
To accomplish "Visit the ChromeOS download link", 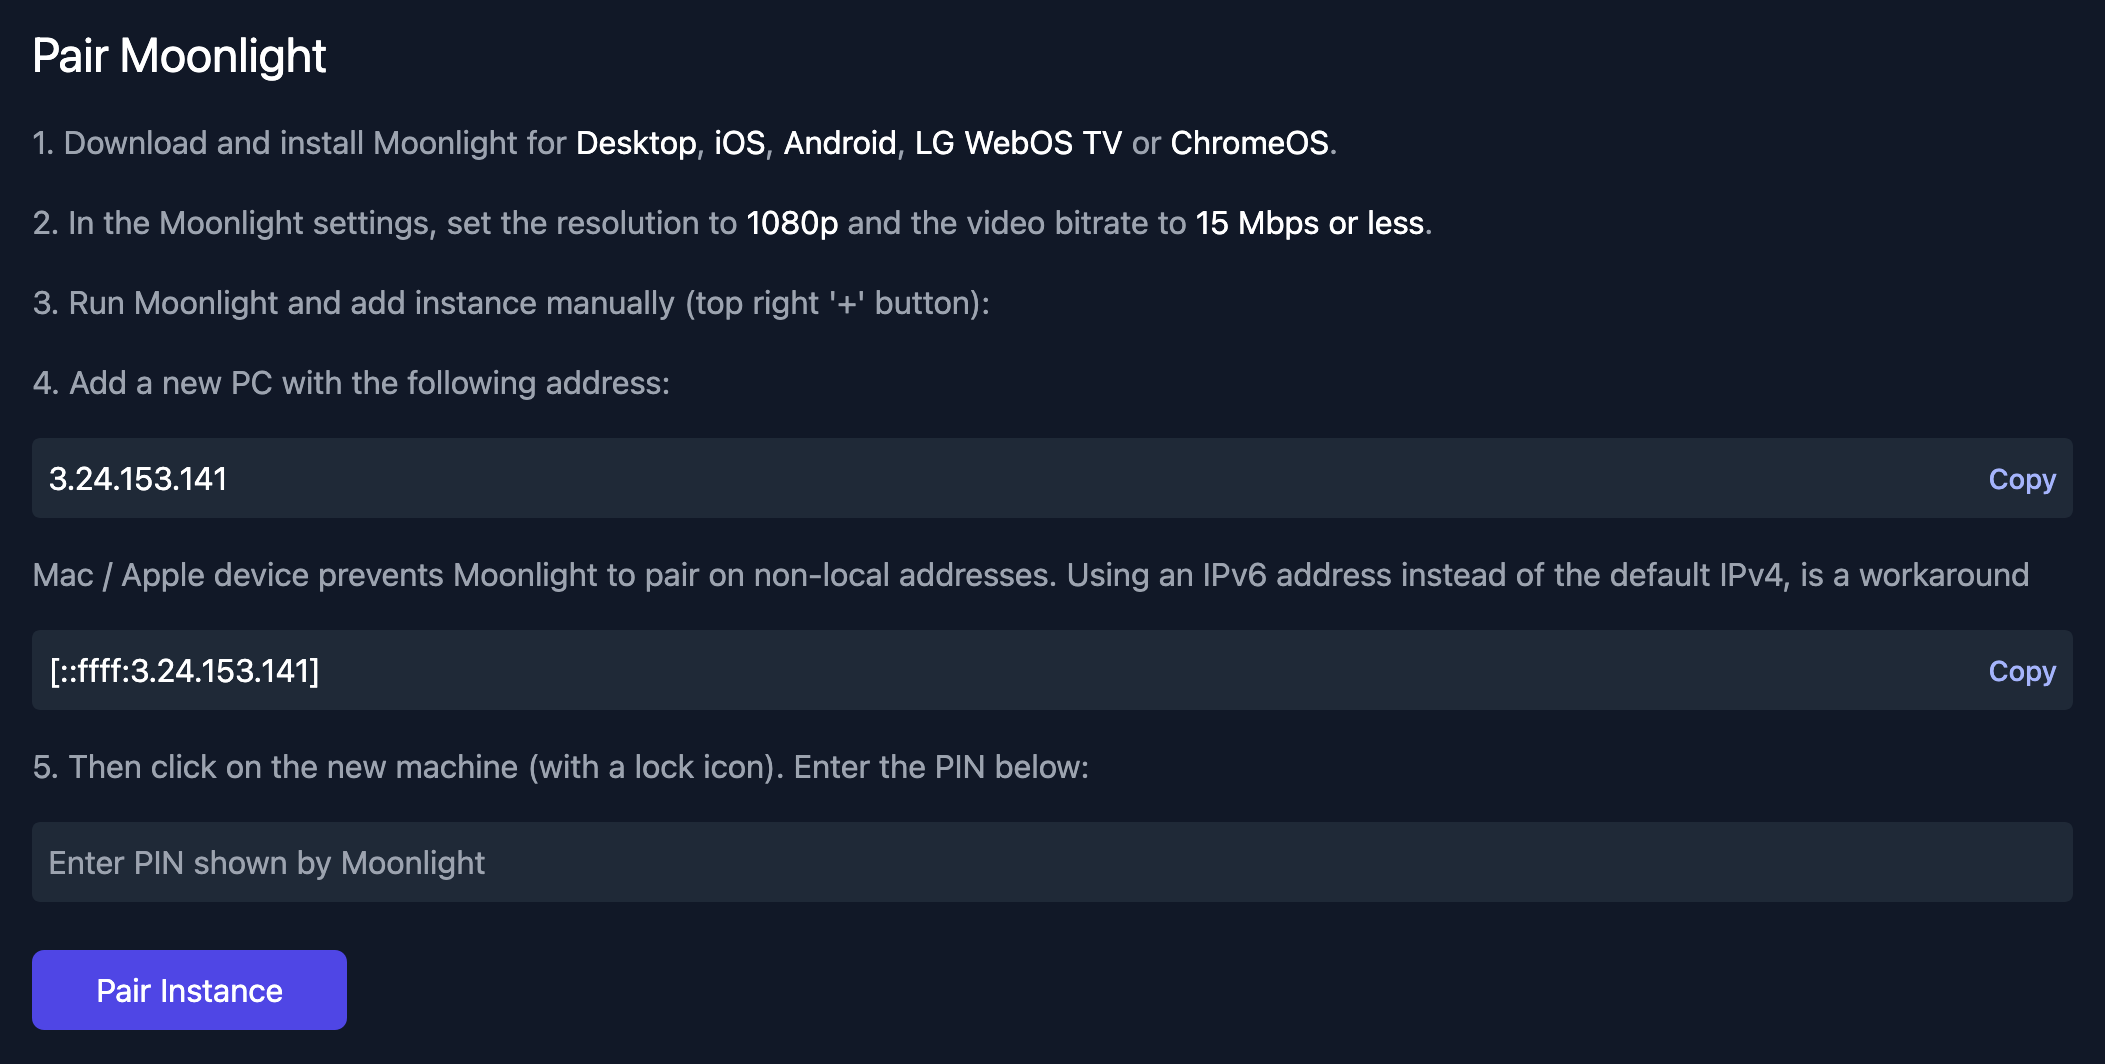I will pos(1249,143).
